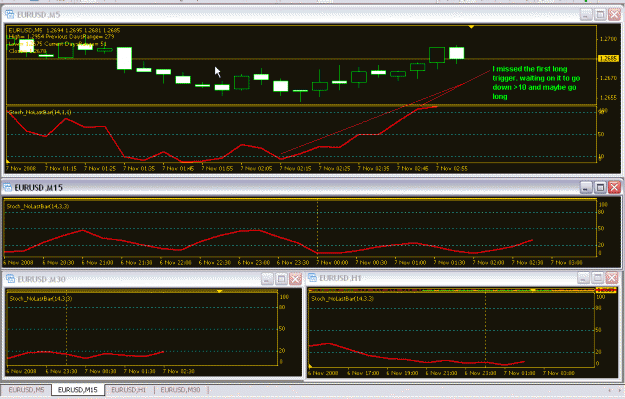Viewport: 625px width, 399px height.
Task: Click the M5 chart shift triangle marker
Action: pos(471,27)
